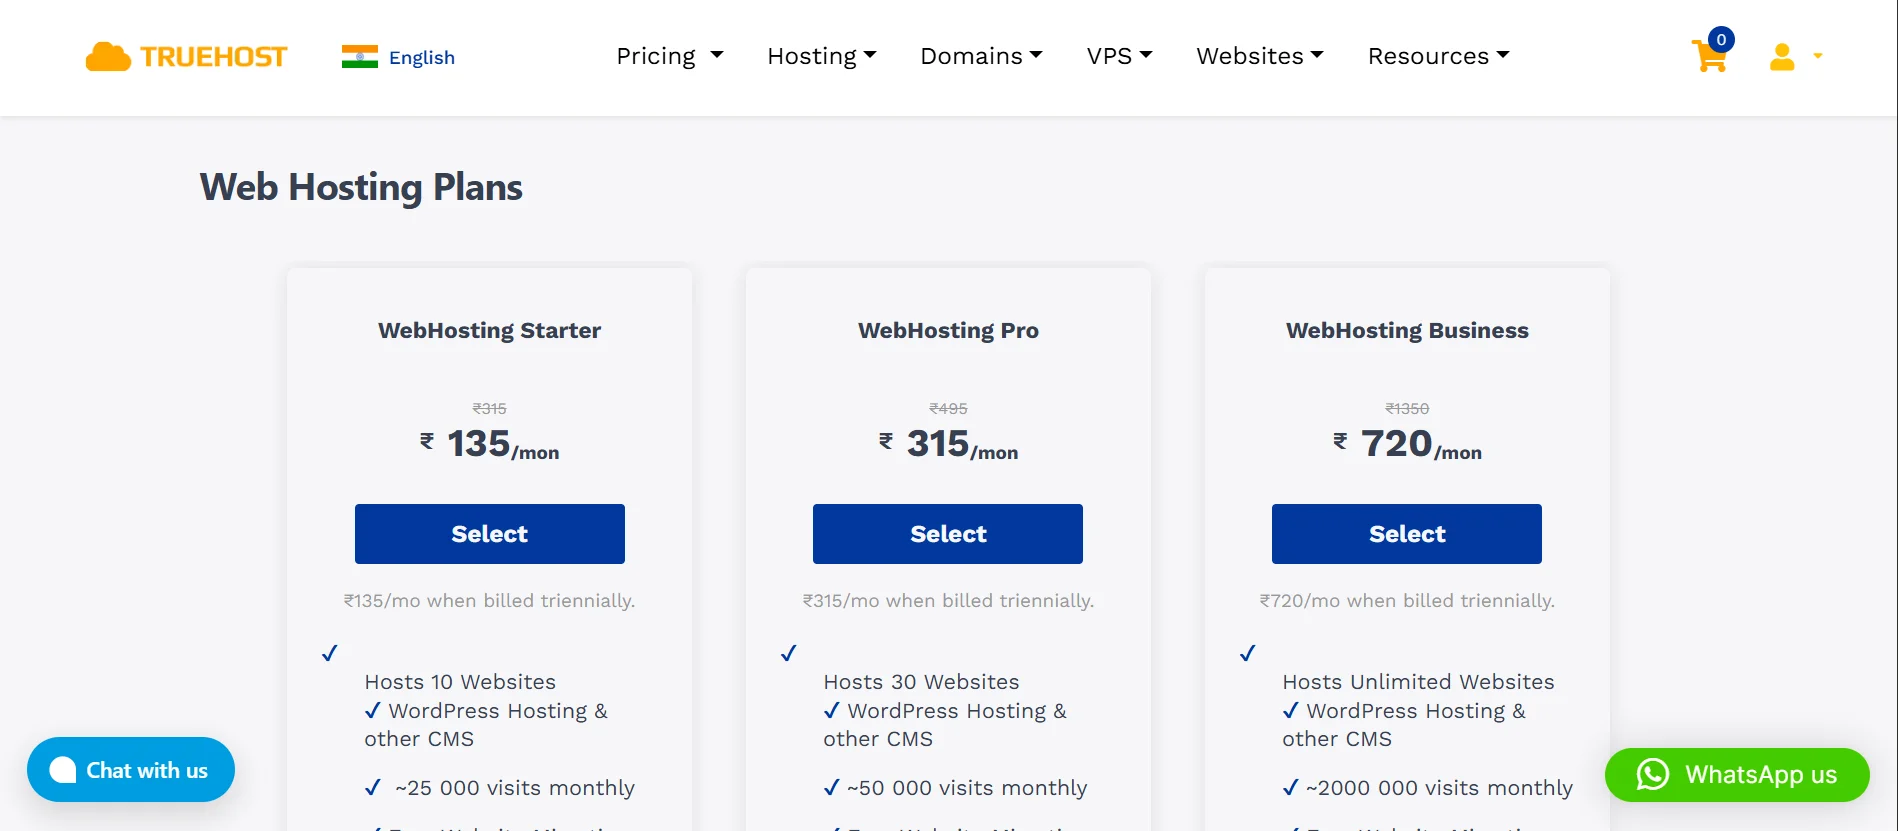Select the WebHosting Pro plan

(948, 534)
